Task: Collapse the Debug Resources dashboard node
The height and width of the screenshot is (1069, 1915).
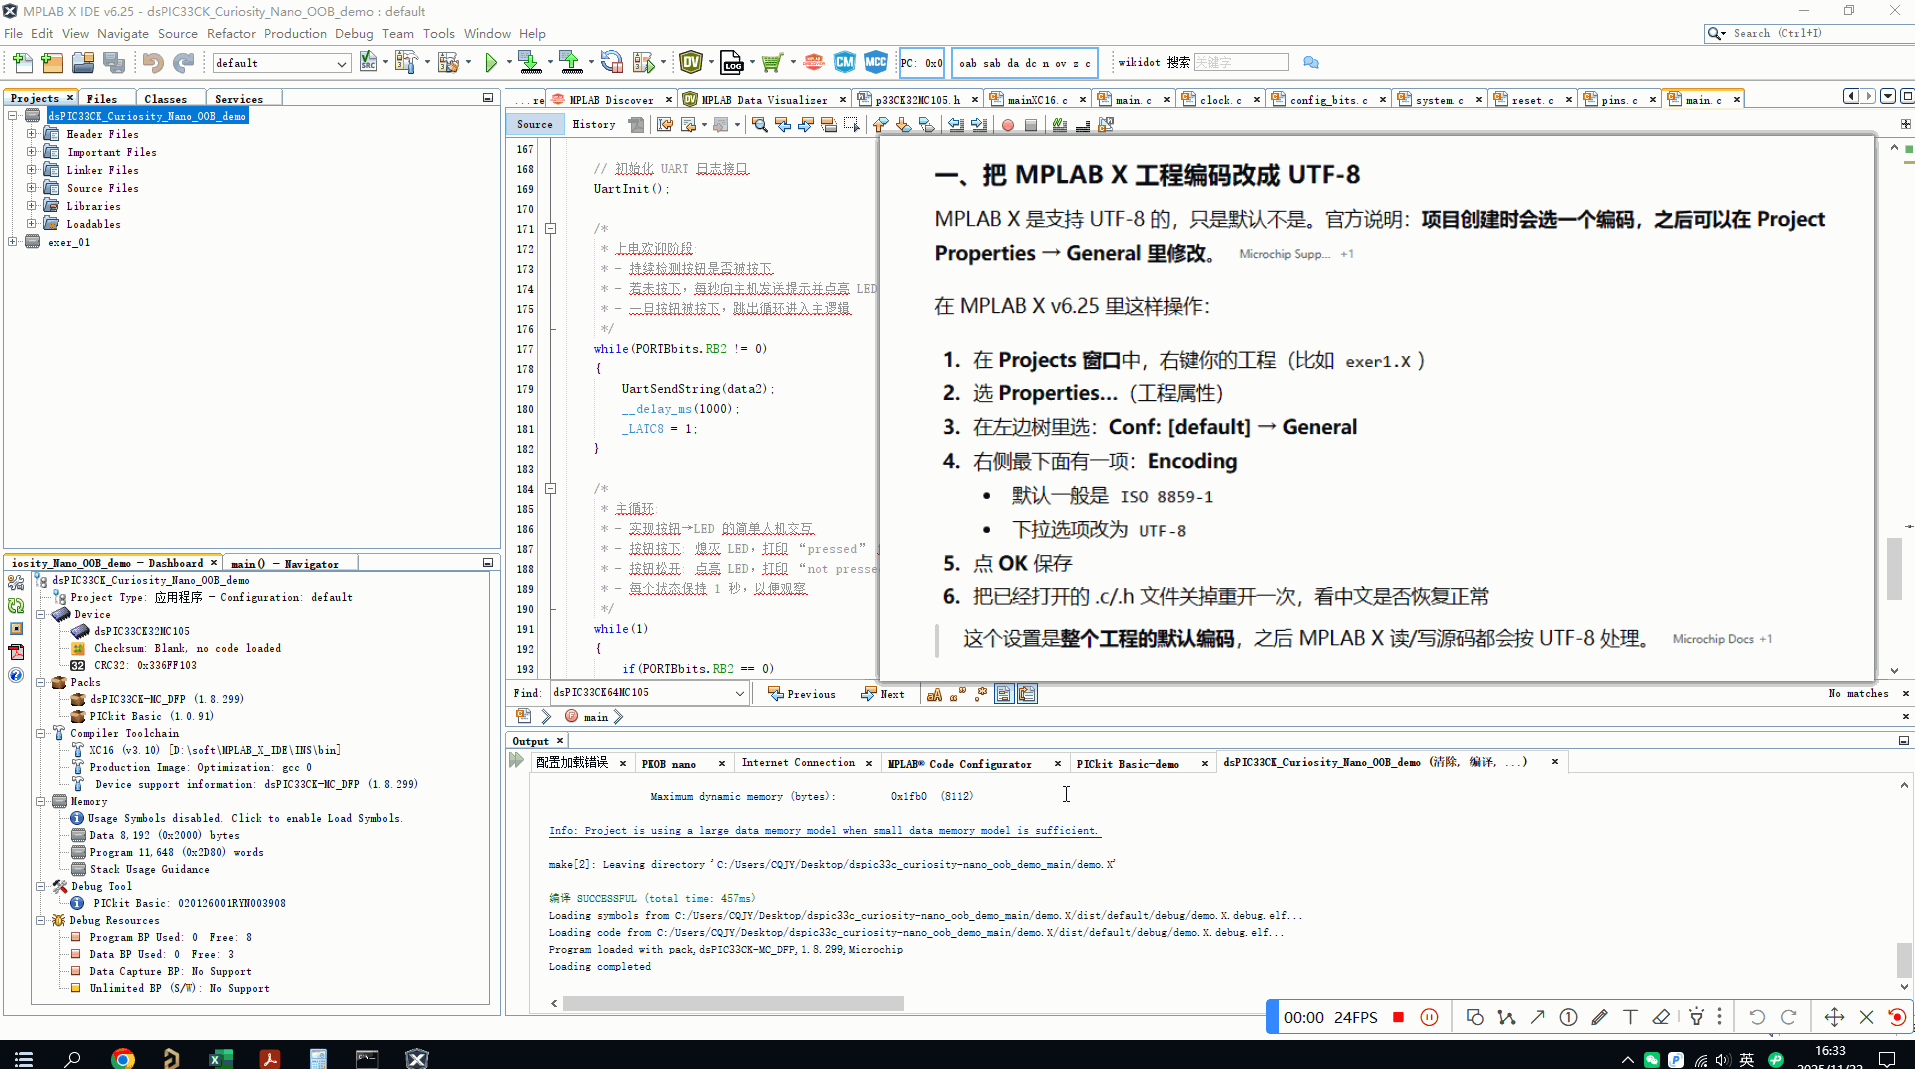Action: pos(41,920)
